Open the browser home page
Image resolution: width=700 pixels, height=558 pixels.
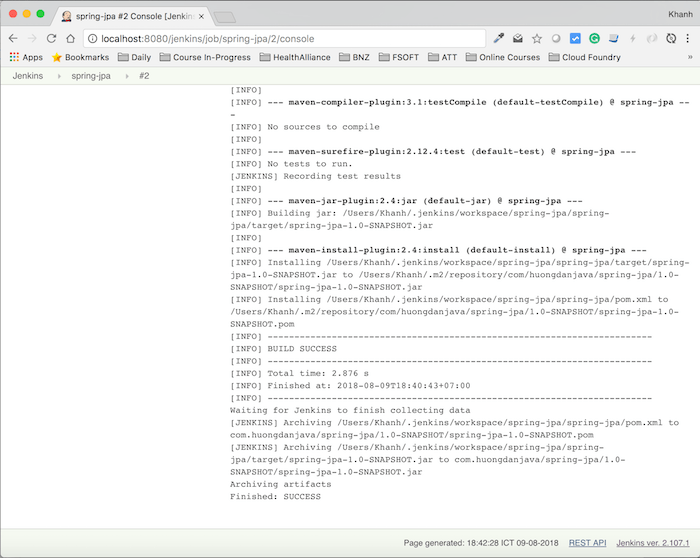(x=71, y=39)
